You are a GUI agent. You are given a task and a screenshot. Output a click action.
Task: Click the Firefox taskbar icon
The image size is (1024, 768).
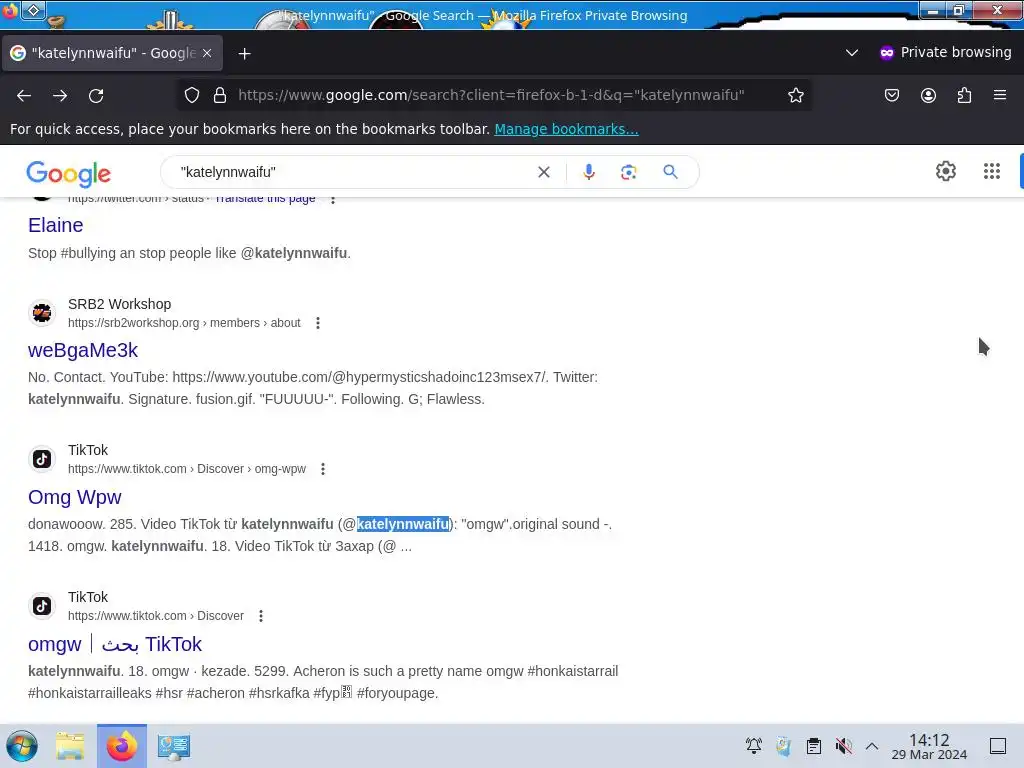122,746
